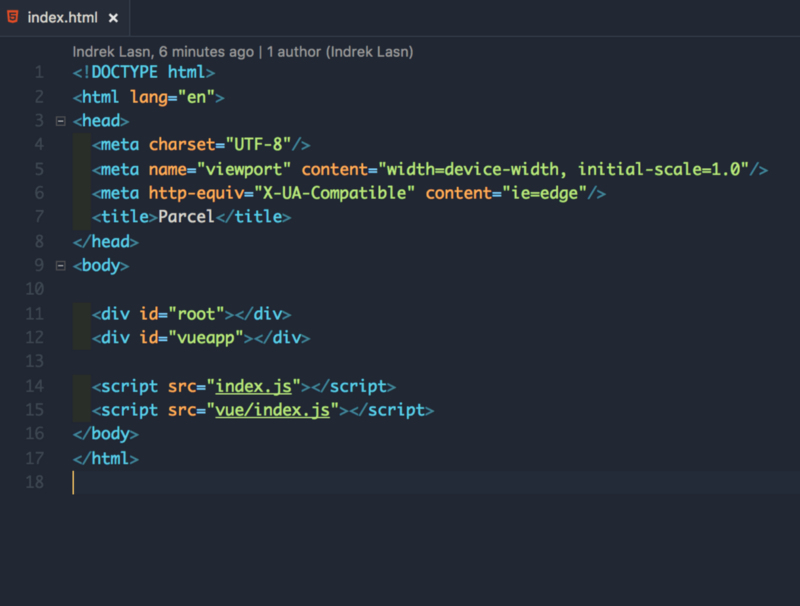Collapse the body tag fold marker
Image resolution: width=800 pixels, height=606 pixels.
pyautogui.click(x=61, y=266)
